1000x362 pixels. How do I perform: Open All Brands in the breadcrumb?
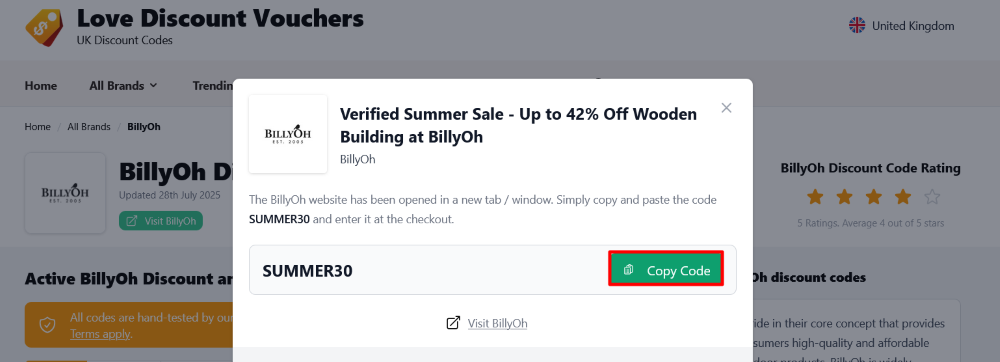coord(89,127)
